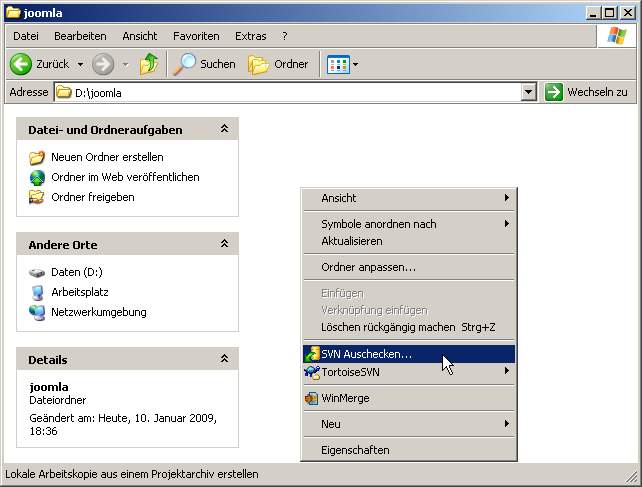Click the shared folder icon
This screenshot has height=487, width=642.
click(37, 197)
